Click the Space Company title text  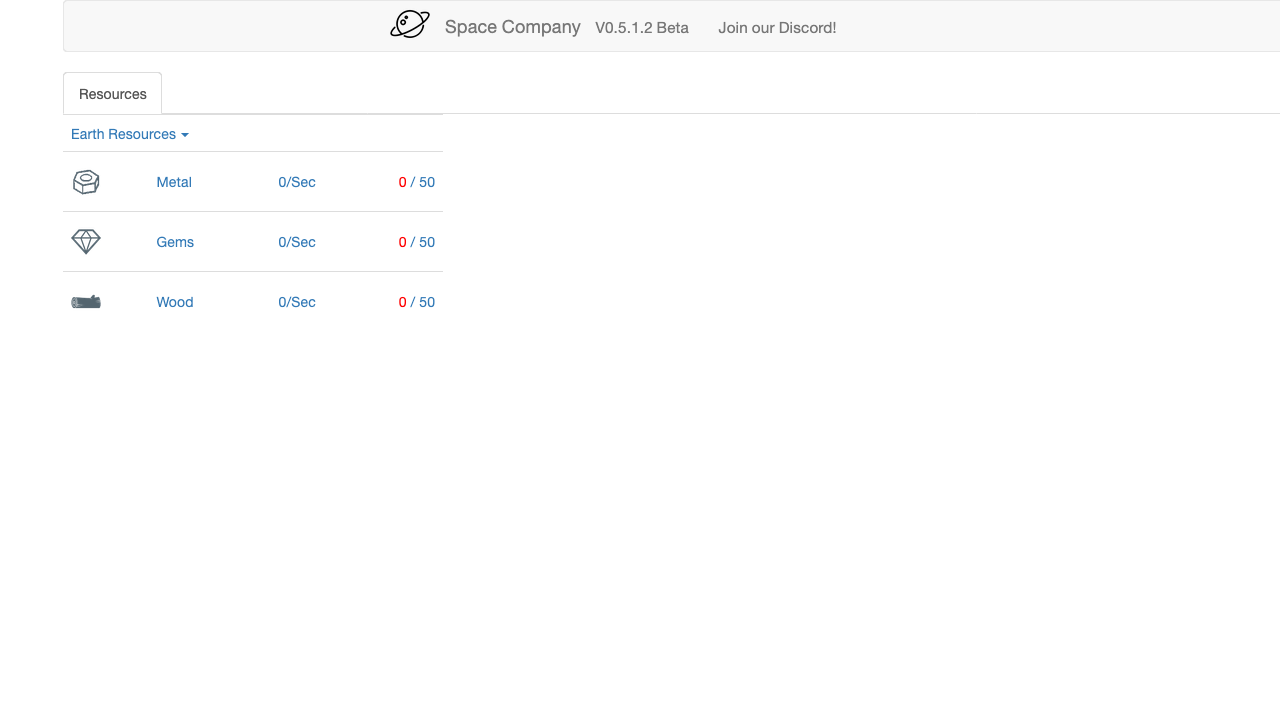(x=512, y=27)
